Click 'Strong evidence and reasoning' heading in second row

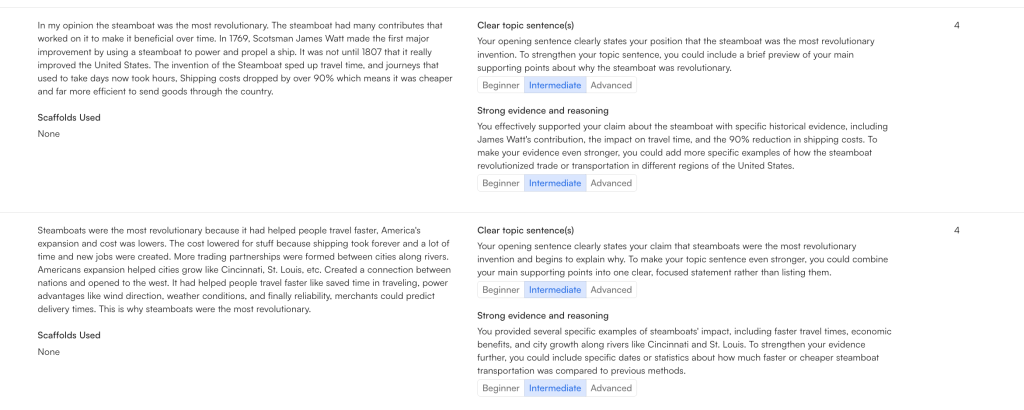(x=543, y=316)
